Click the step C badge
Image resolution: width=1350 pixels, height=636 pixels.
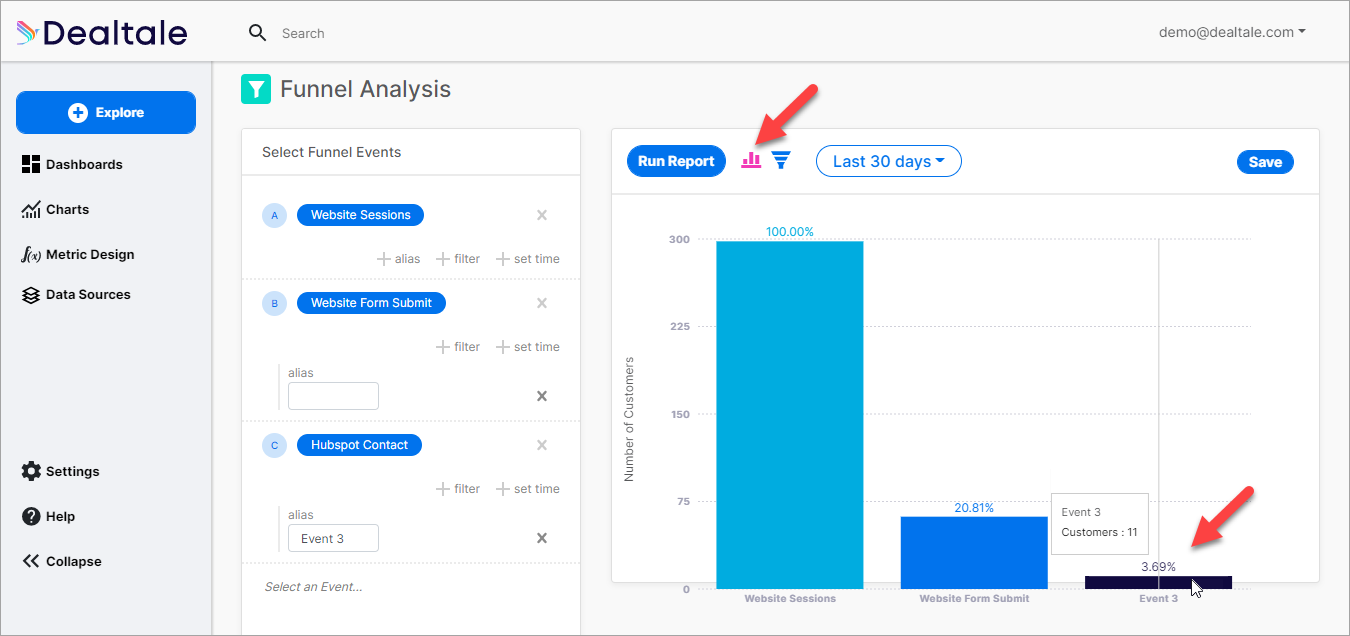click(275, 445)
